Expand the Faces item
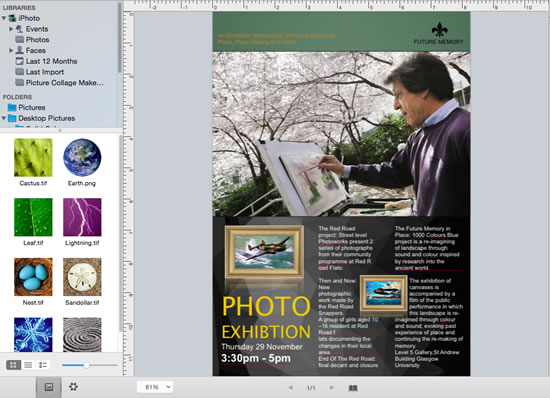The image size is (550, 398). point(11,50)
